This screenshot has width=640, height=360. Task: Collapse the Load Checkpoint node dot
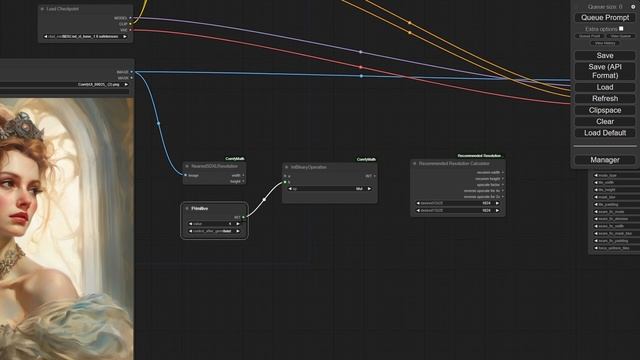(42, 9)
